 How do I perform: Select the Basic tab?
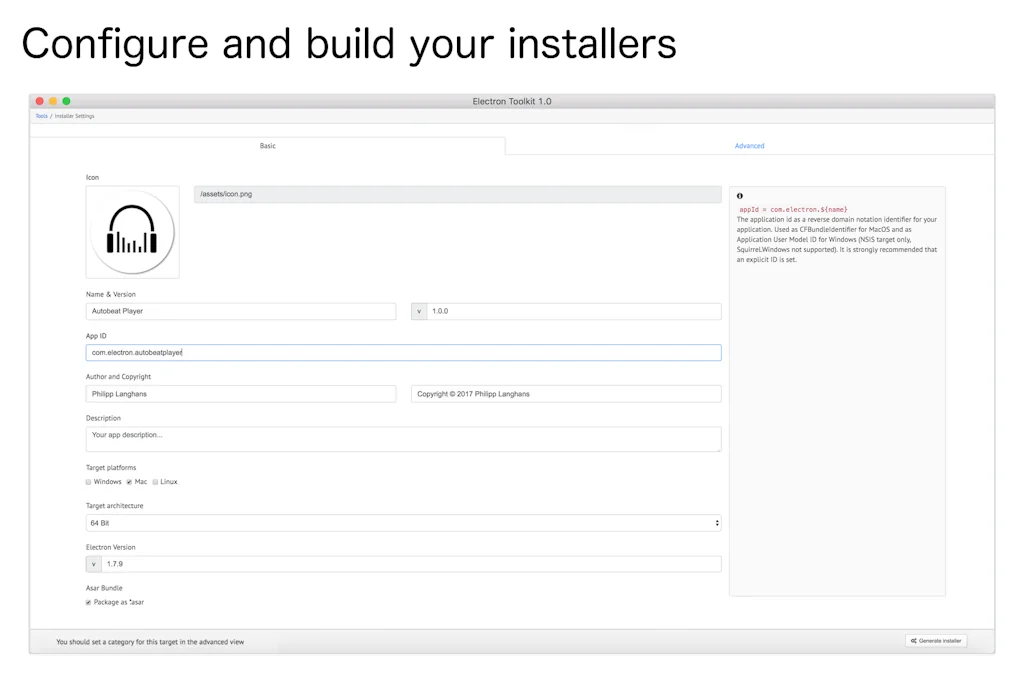[x=267, y=145]
